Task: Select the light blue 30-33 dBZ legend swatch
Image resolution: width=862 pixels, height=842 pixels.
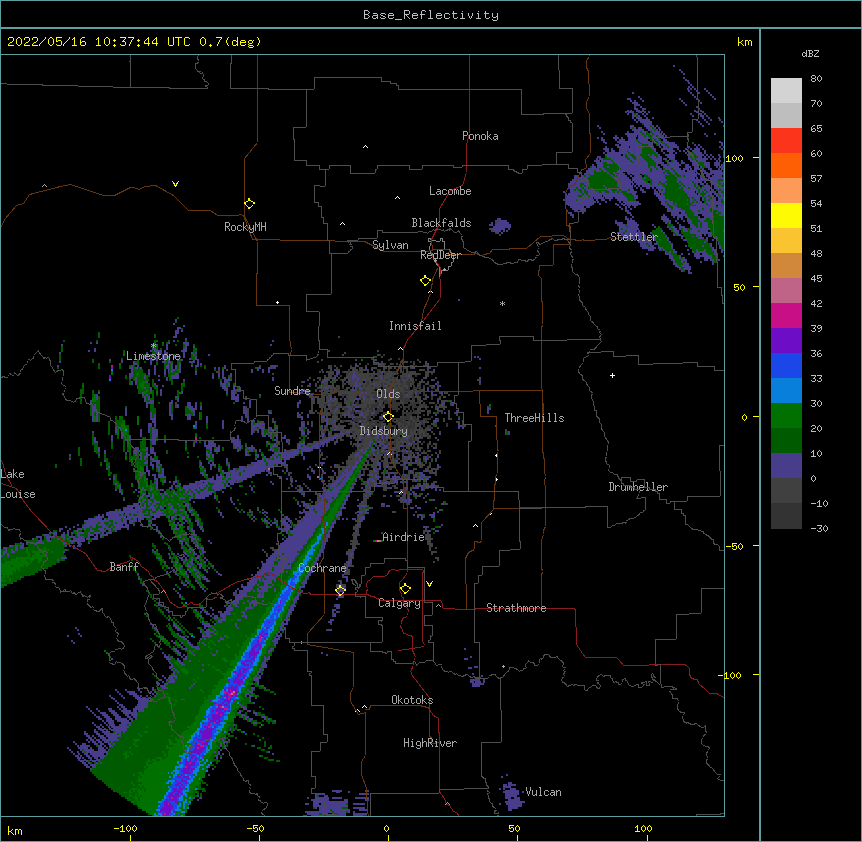Action: point(786,391)
